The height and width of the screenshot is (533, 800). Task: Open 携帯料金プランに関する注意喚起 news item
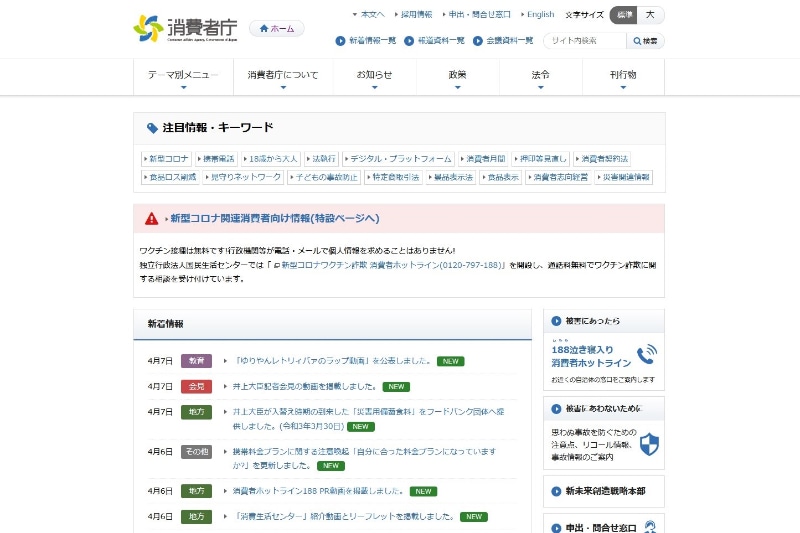point(364,459)
